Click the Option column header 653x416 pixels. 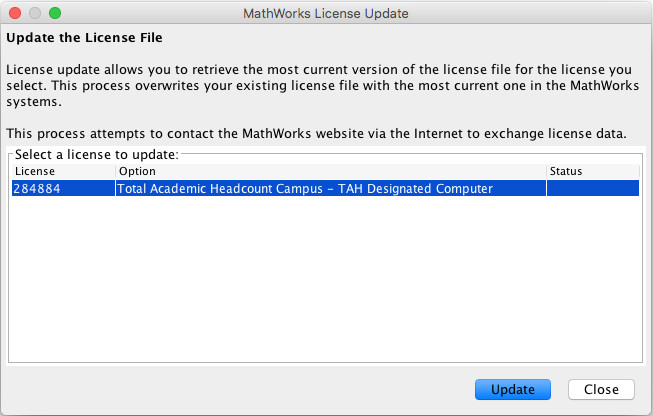pos(330,172)
